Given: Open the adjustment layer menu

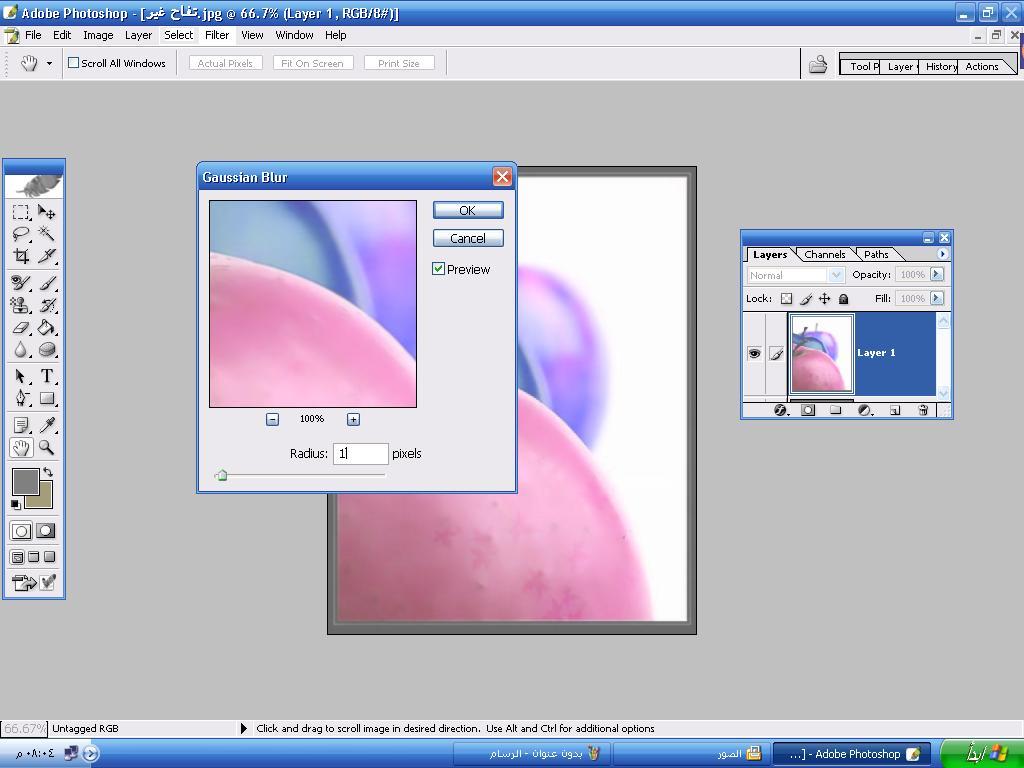Looking at the screenshot, I should (x=865, y=410).
